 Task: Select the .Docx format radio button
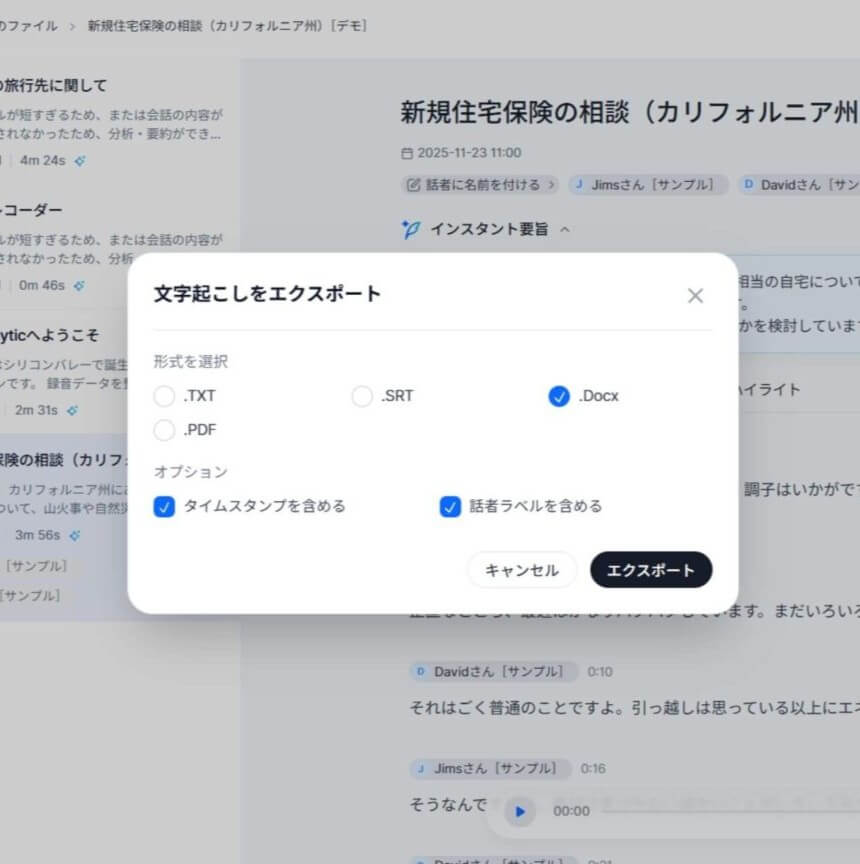click(x=559, y=396)
